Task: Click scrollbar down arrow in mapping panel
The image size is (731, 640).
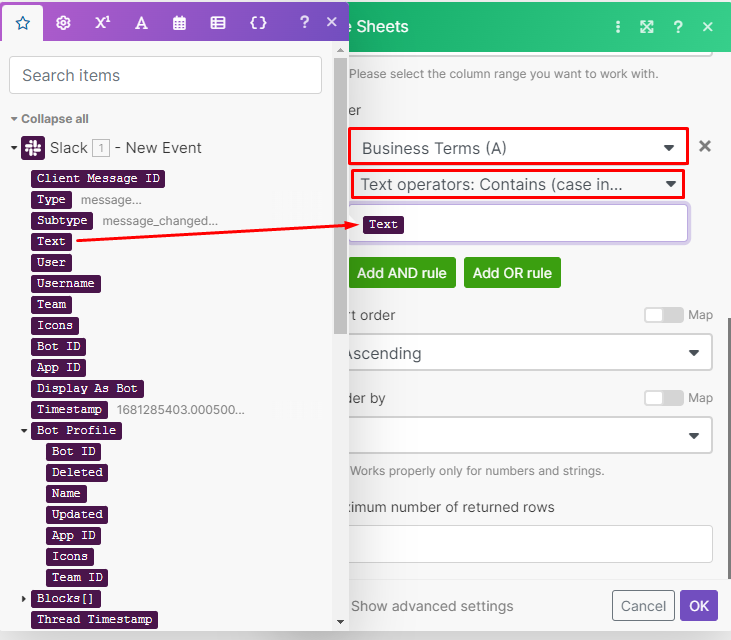Action: [x=340, y=621]
